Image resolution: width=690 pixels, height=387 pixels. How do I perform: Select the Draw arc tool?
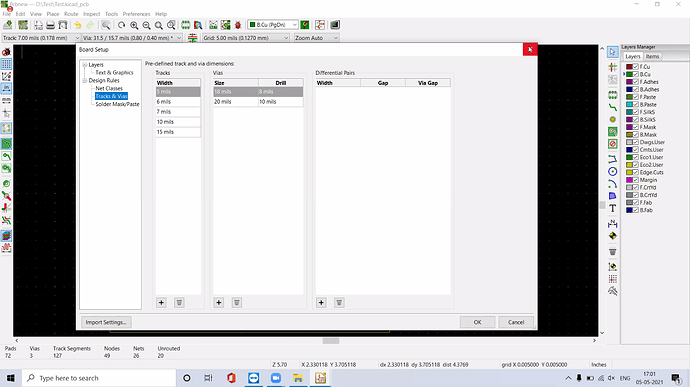pos(613,184)
